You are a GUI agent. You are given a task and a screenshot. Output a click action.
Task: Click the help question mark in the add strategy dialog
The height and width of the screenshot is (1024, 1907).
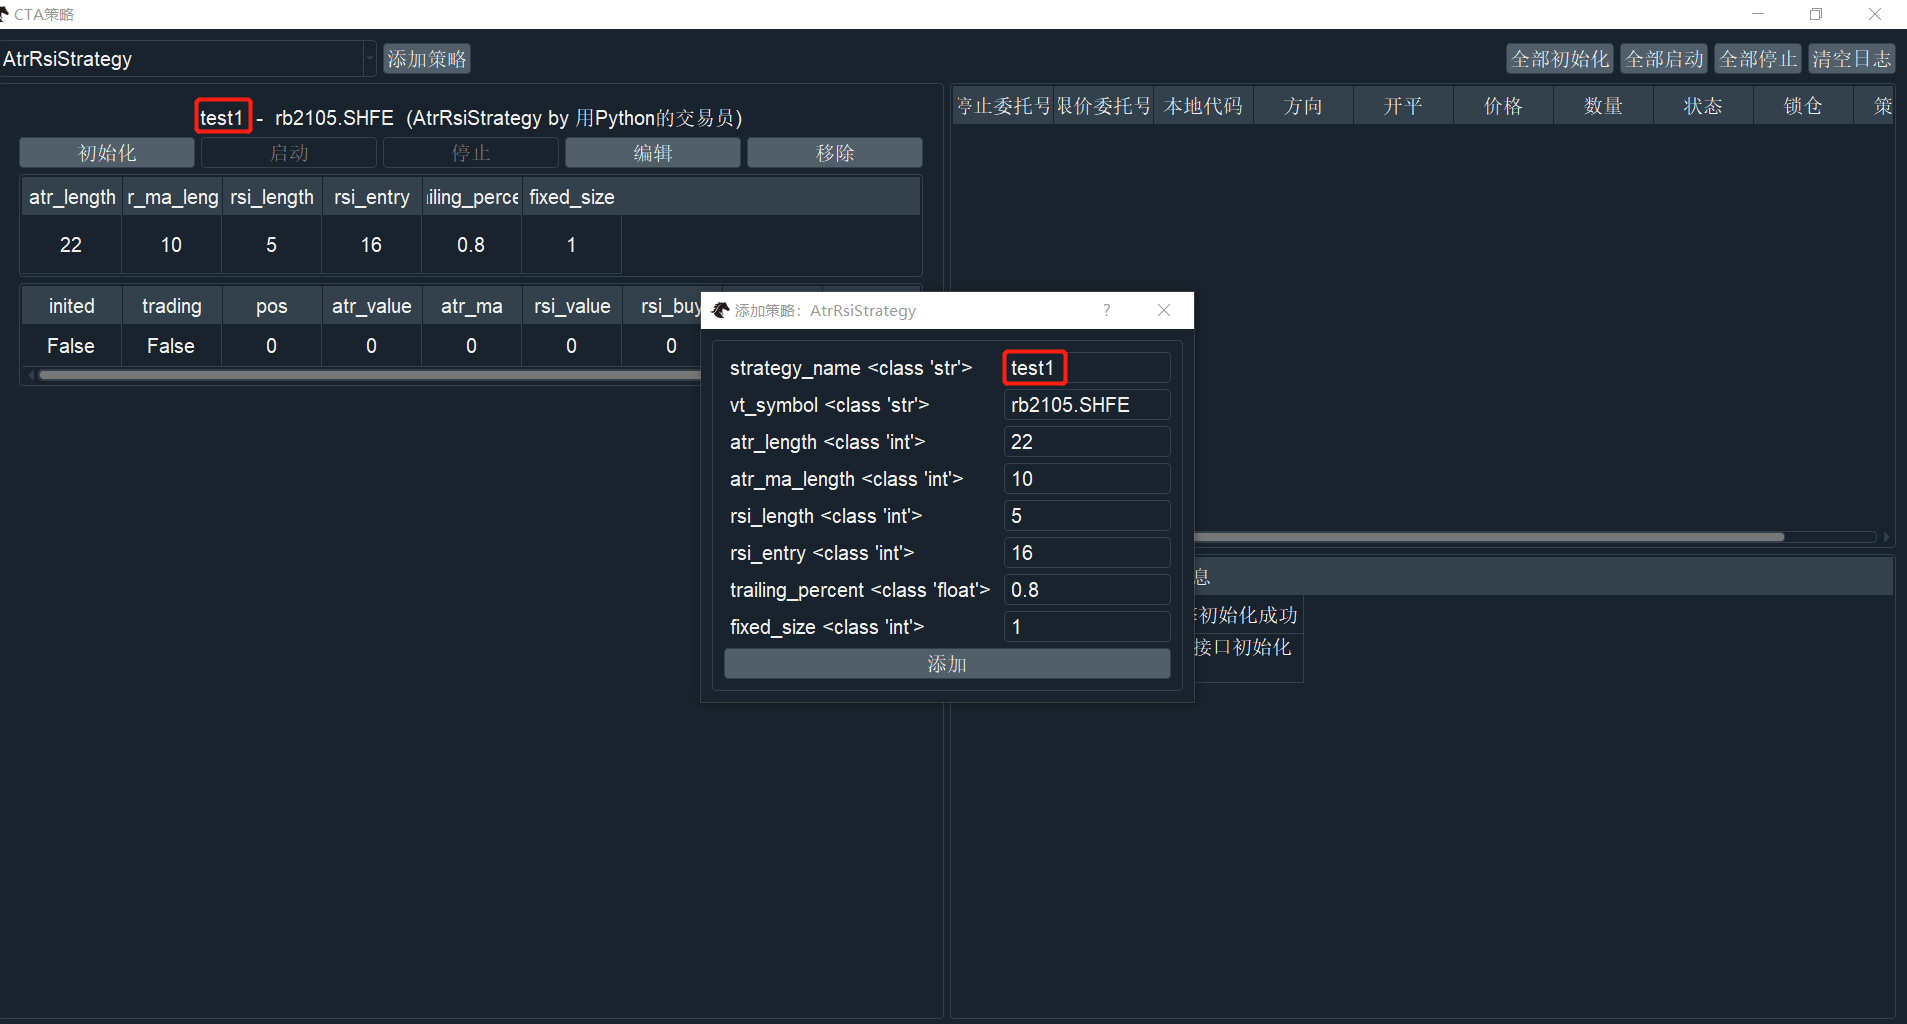[1107, 310]
